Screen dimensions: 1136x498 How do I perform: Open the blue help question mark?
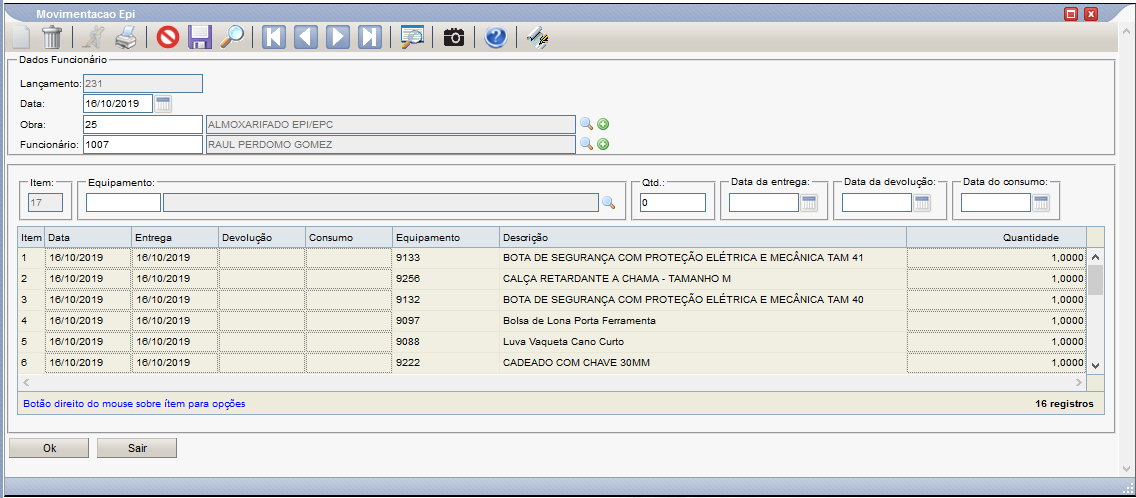[496, 37]
